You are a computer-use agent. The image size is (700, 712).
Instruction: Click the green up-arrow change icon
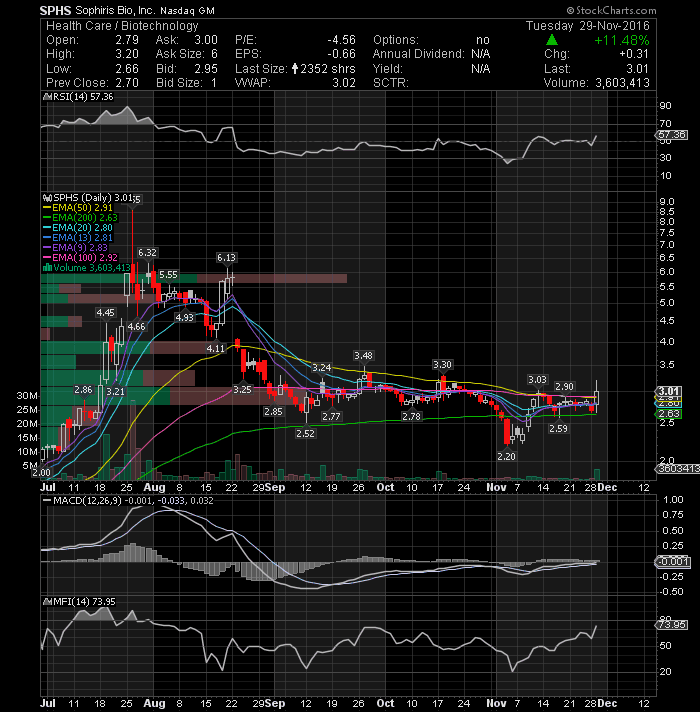pyautogui.click(x=552, y=40)
